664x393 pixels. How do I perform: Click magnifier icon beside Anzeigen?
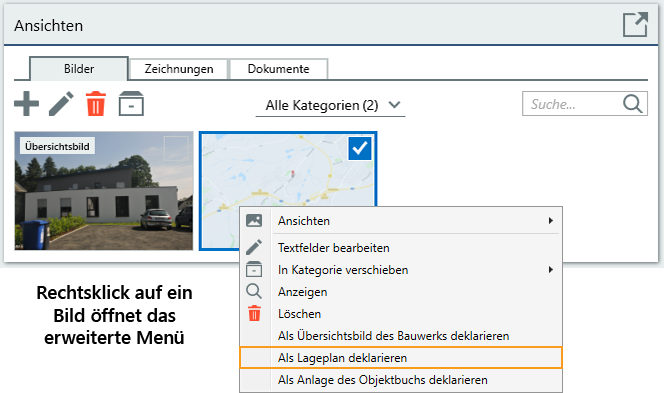[x=254, y=291]
